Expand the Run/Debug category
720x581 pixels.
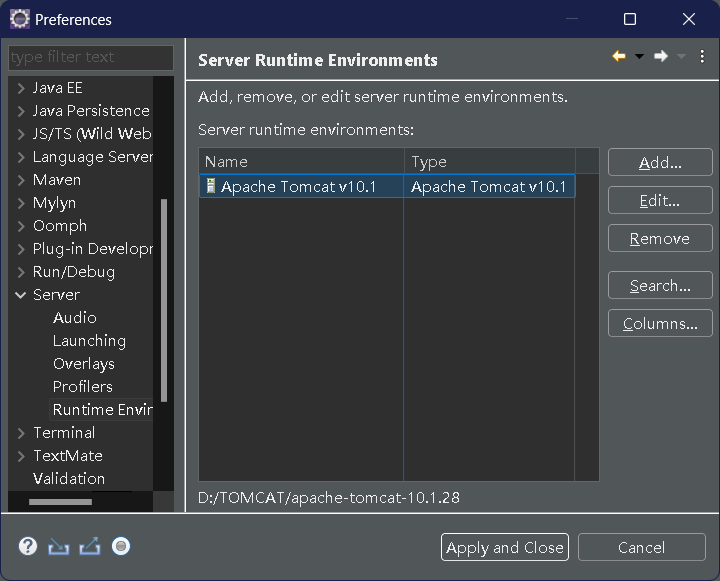(x=21, y=272)
